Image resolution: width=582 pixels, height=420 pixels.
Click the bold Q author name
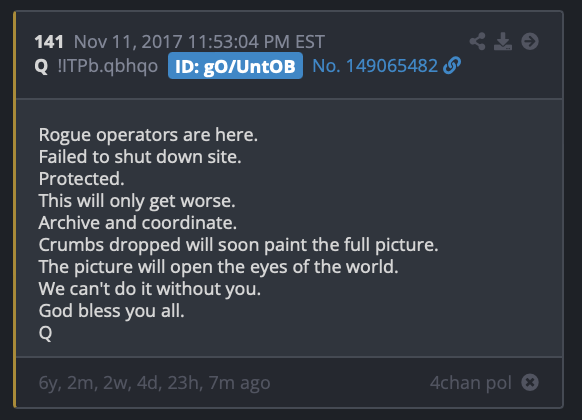click(41, 66)
